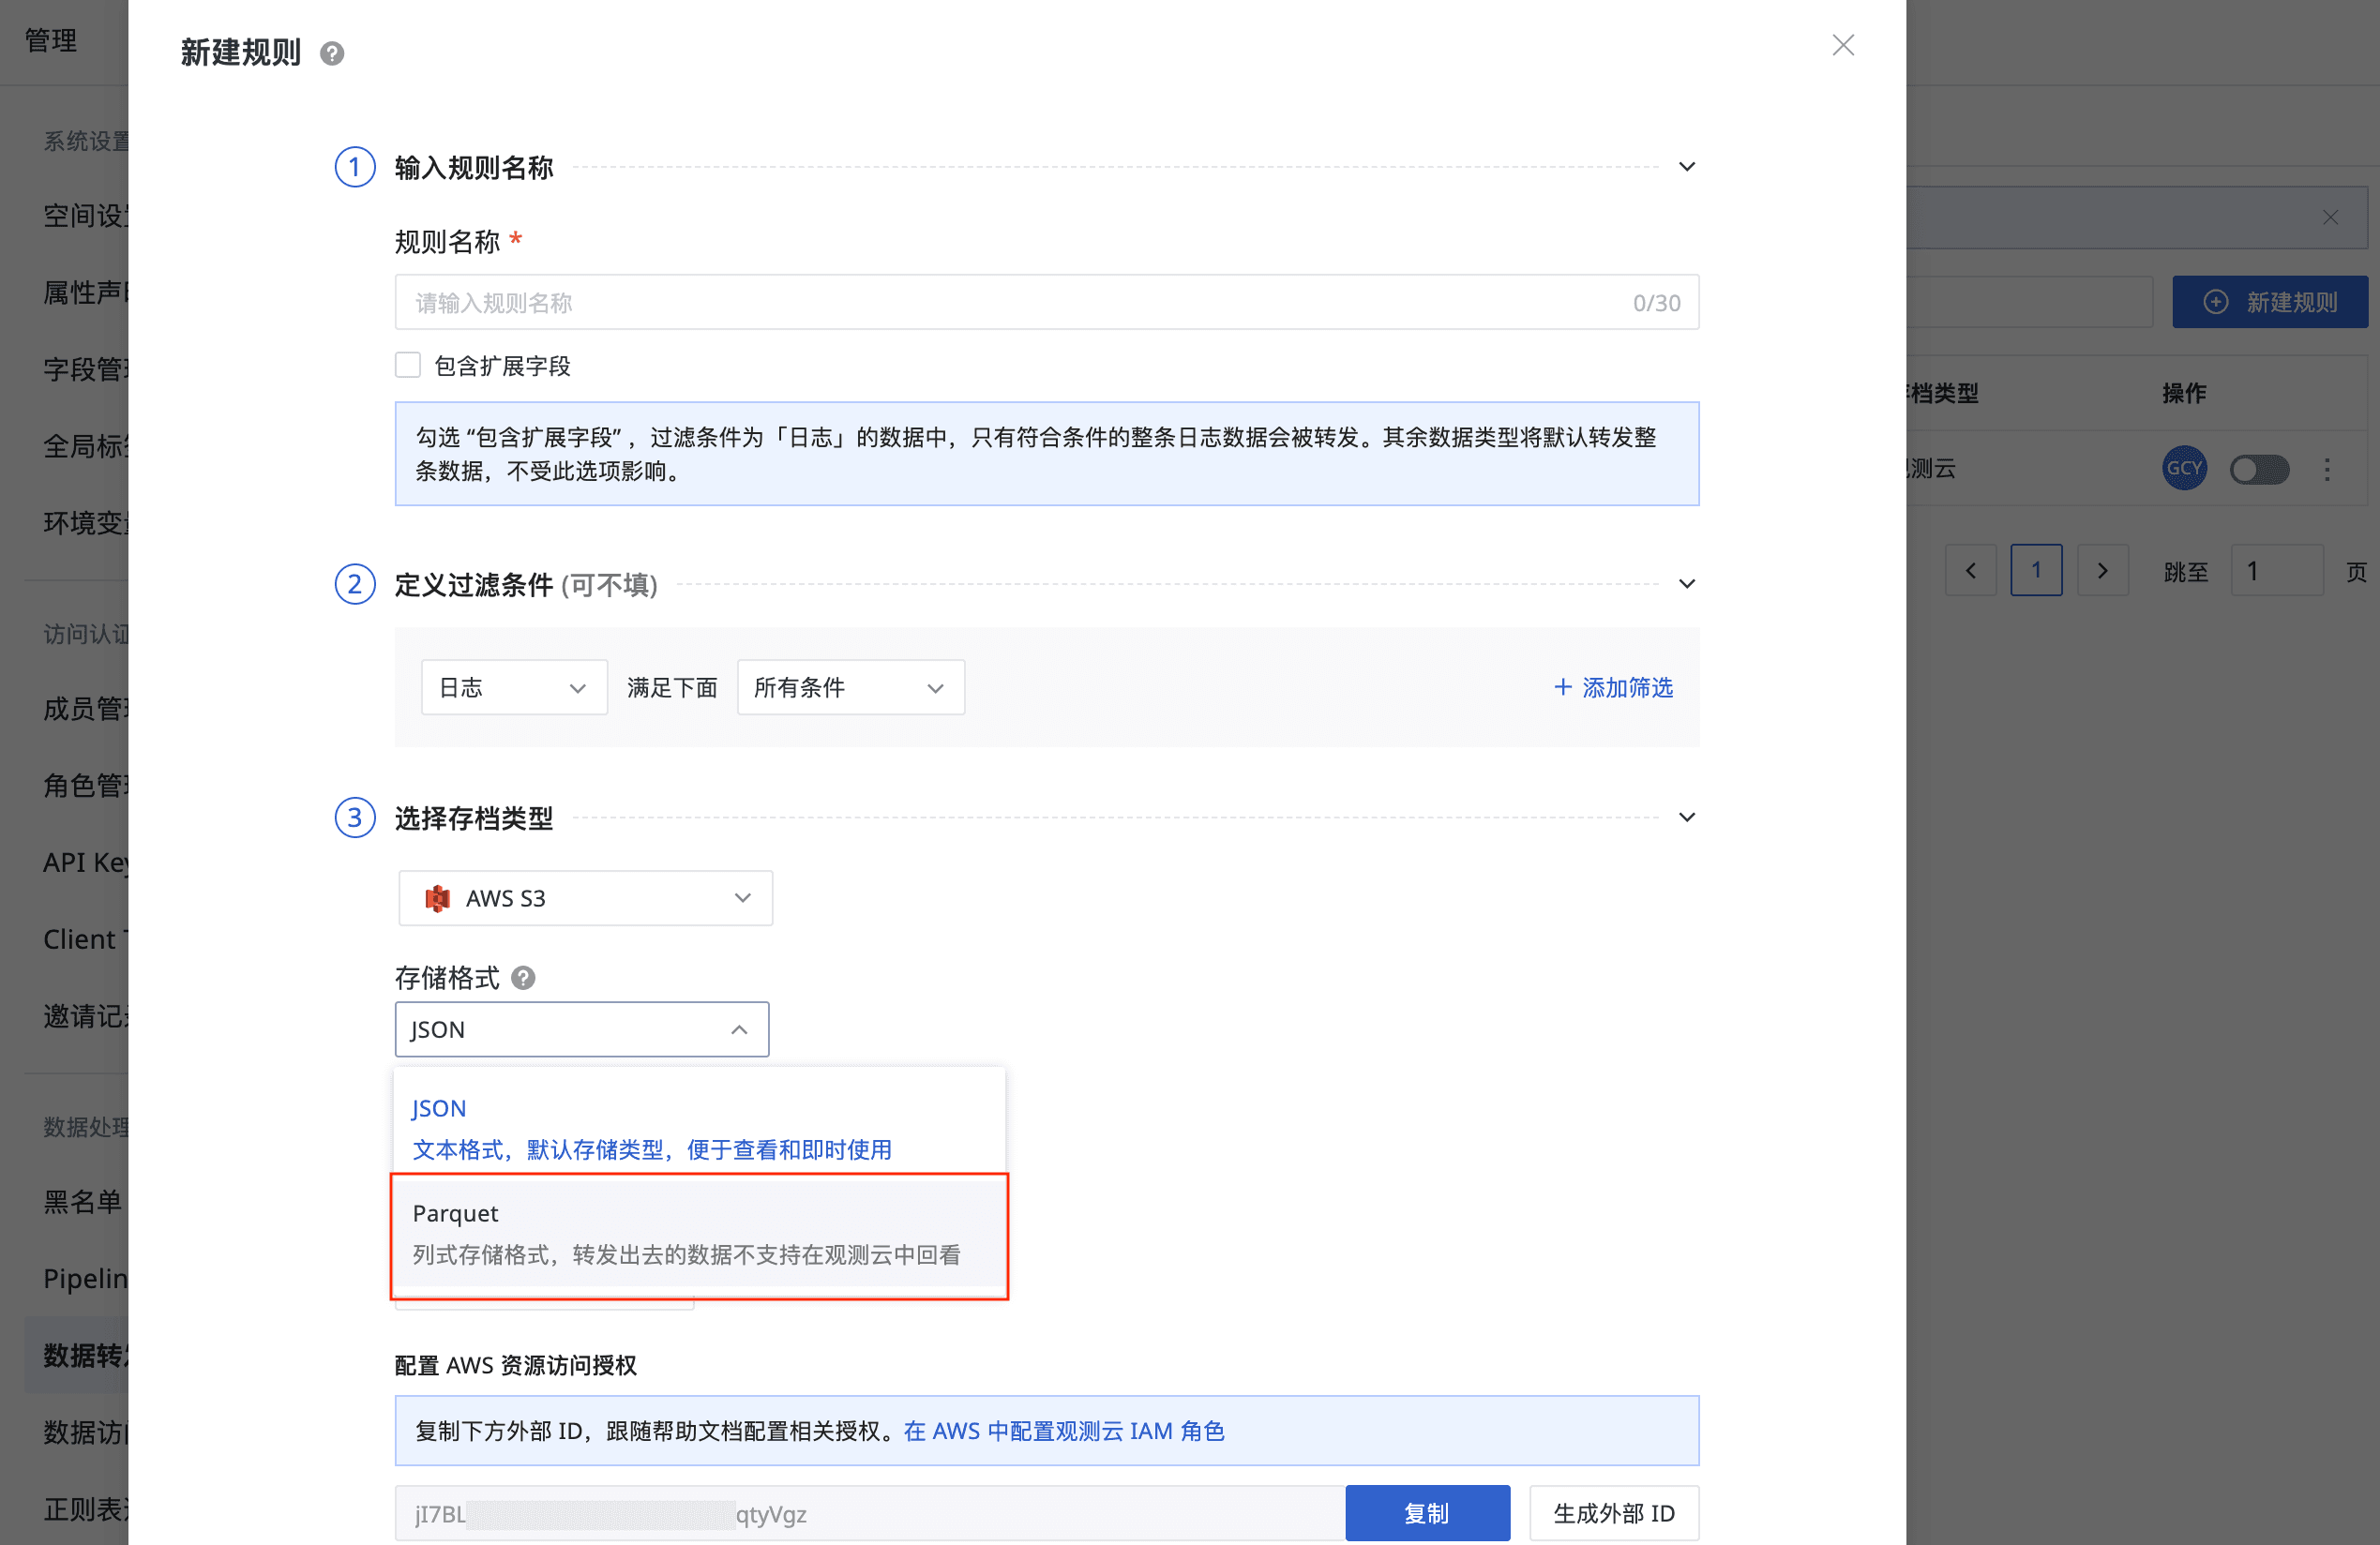Open the AWS S3 archive type dropdown
The height and width of the screenshot is (1545, 2380).
click(x=585, y=897)
